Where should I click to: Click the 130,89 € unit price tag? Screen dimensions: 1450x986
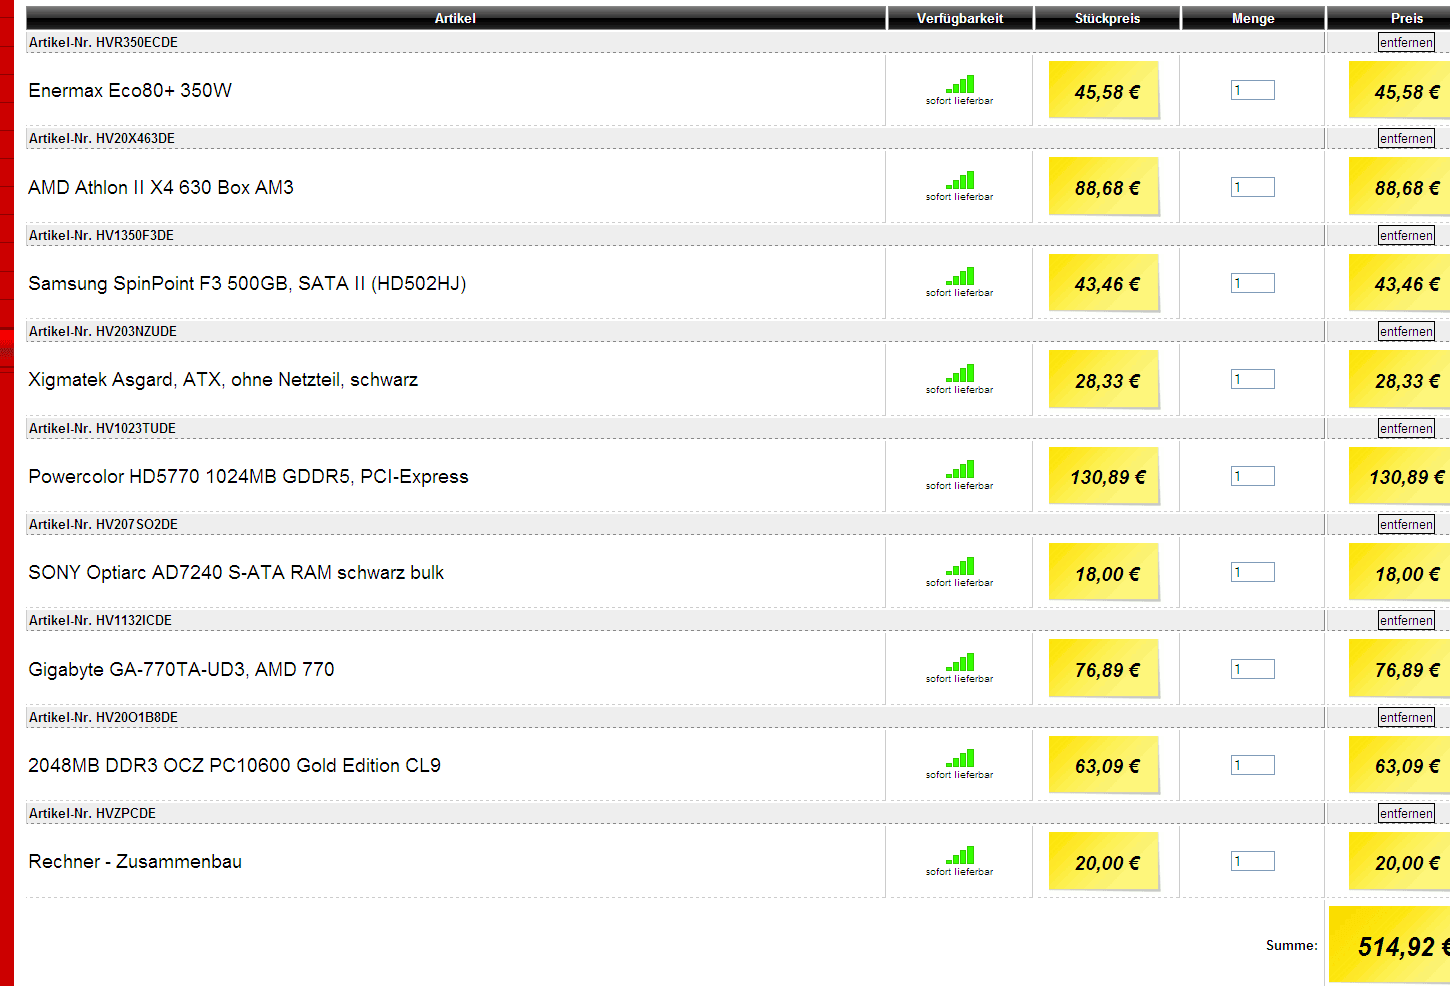pos(1105,477)
